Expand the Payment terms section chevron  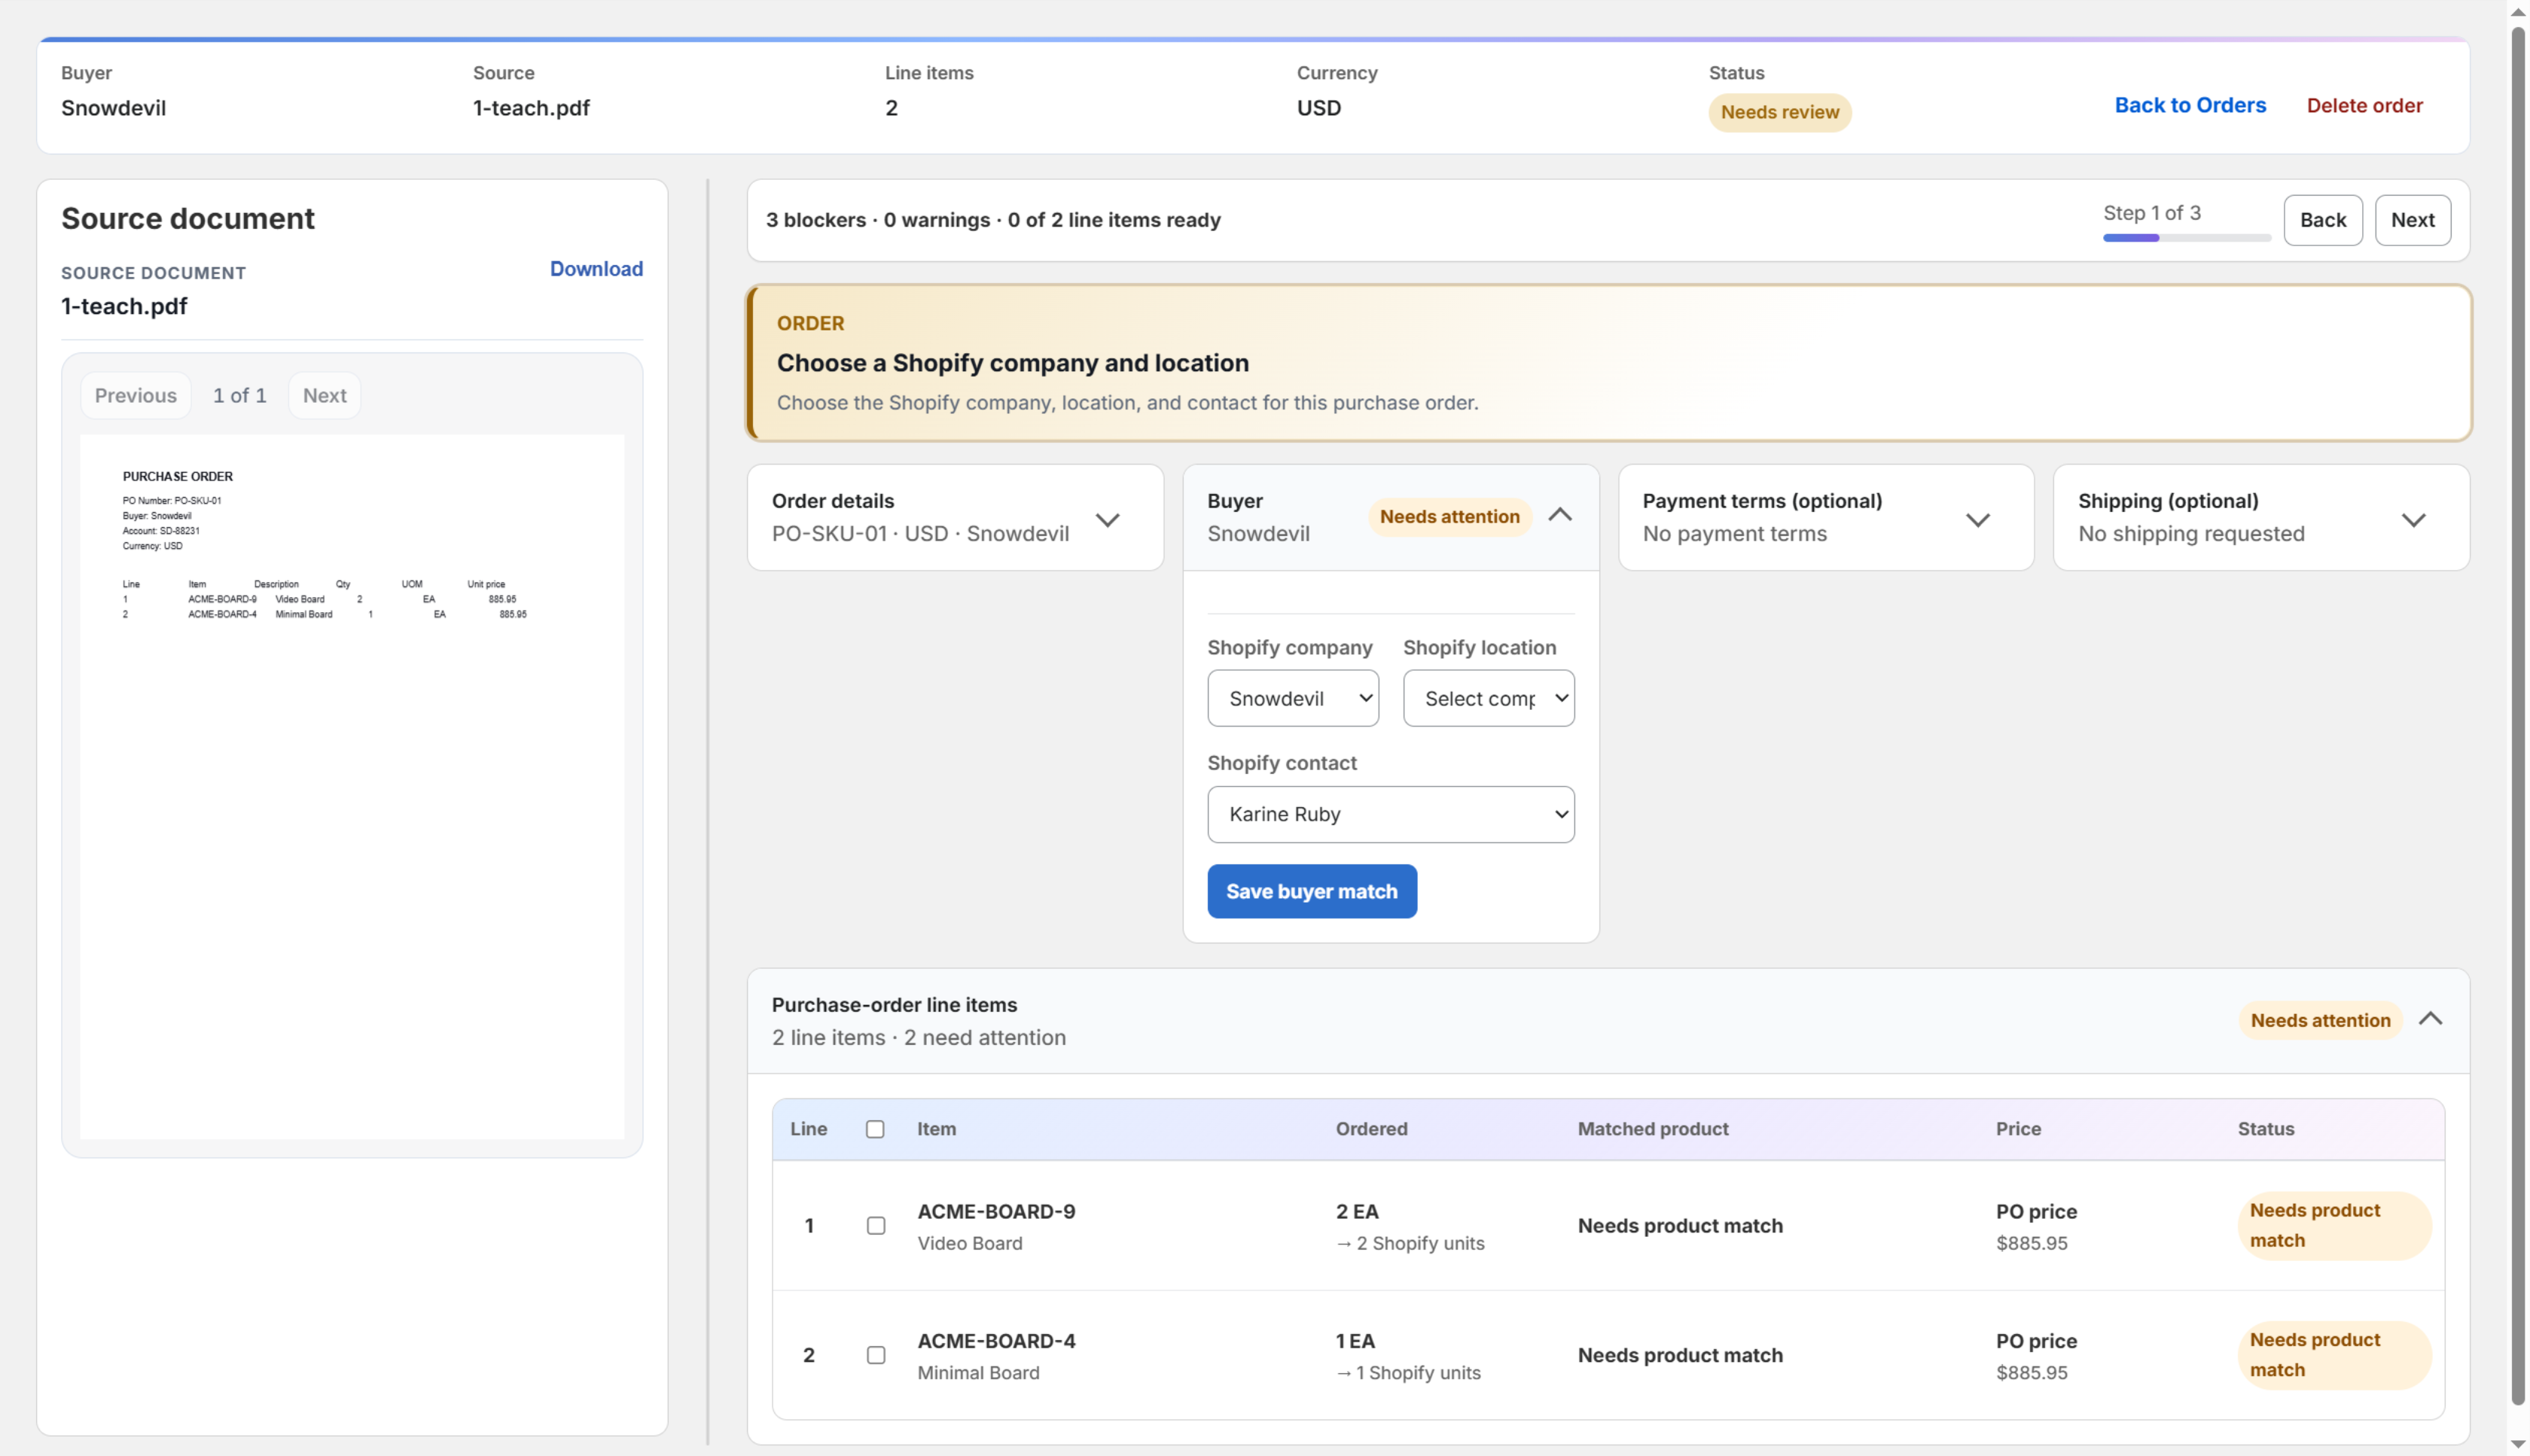(x=1977, y=520)
